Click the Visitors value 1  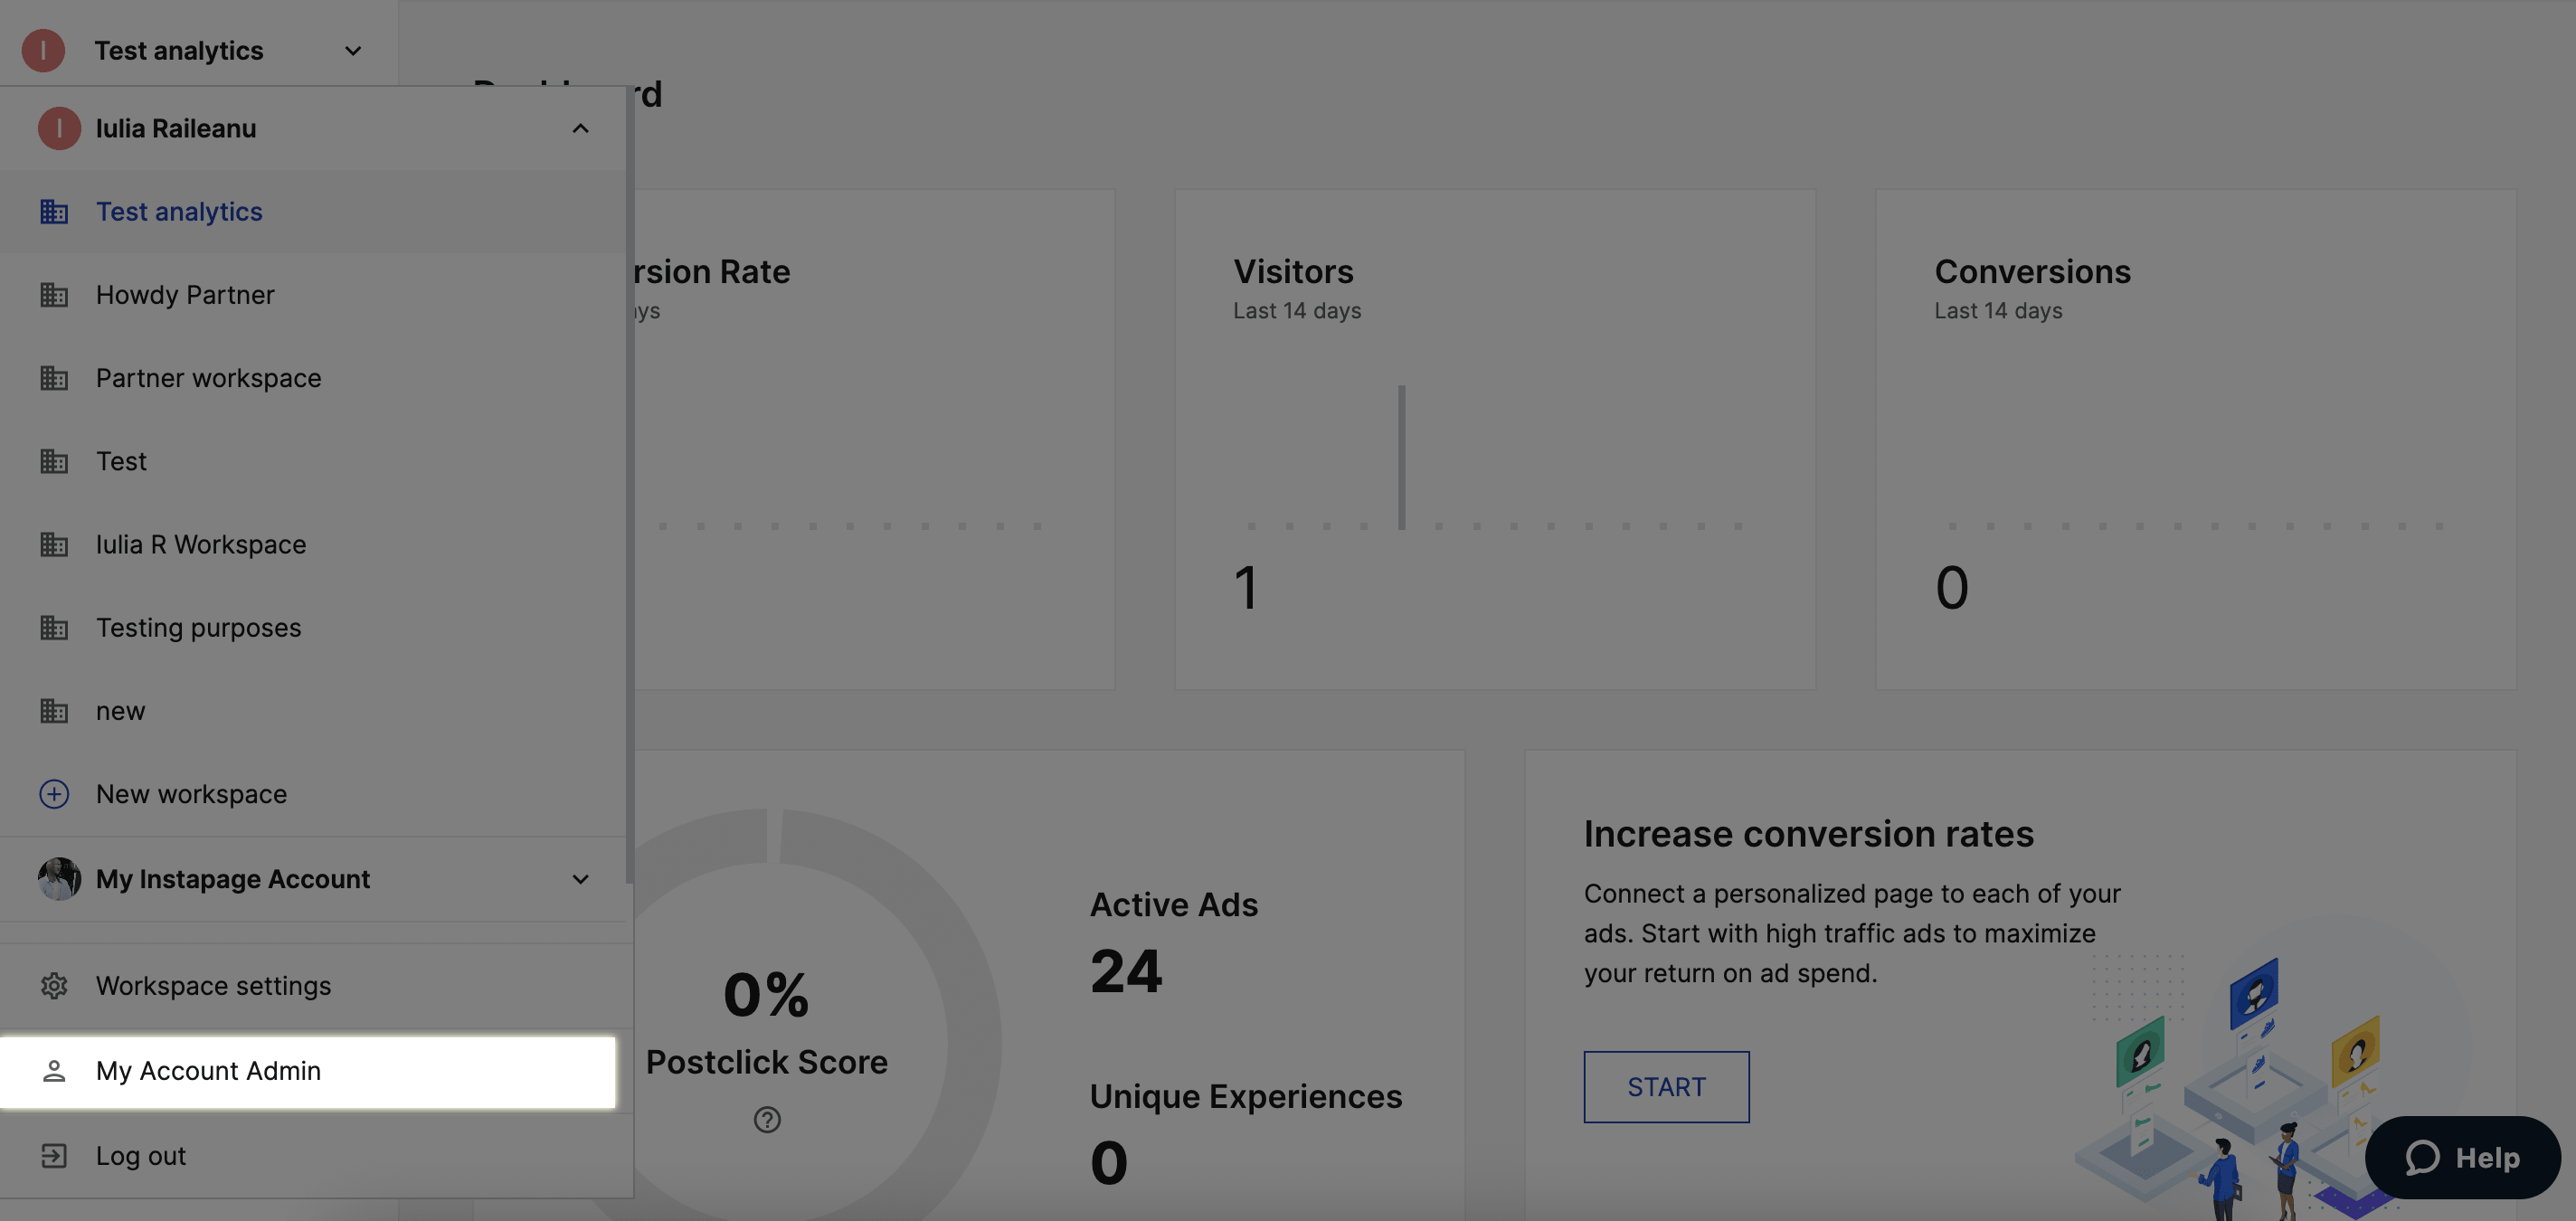click(x=1245, y=587)
